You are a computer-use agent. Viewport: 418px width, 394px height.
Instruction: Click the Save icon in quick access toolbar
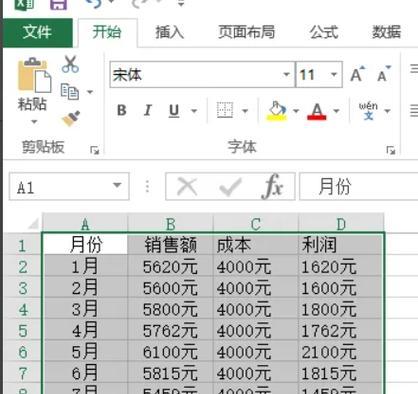click(x=59, y=4)
